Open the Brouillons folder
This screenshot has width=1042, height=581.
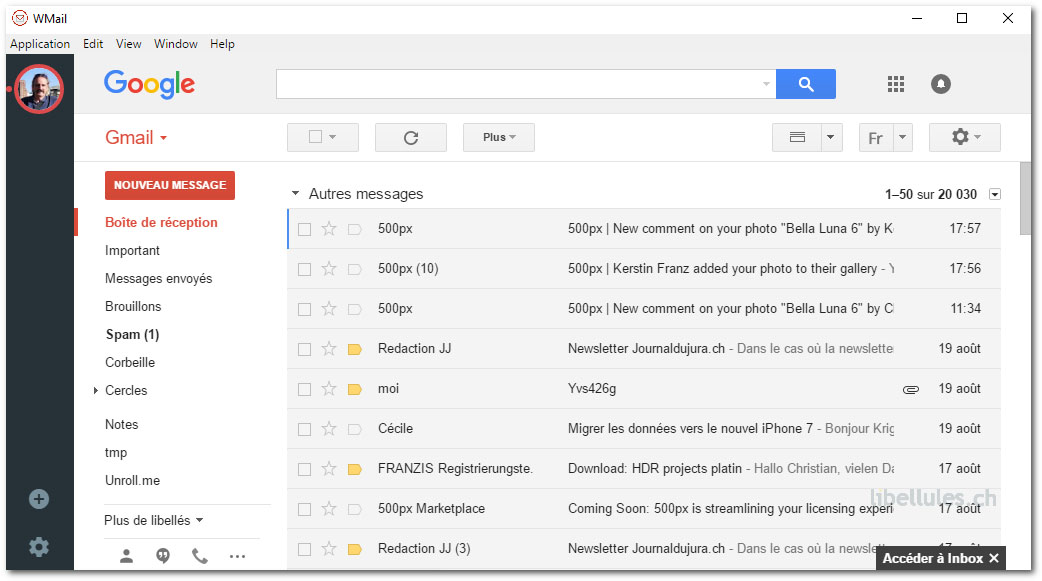(x=133, y=306)
